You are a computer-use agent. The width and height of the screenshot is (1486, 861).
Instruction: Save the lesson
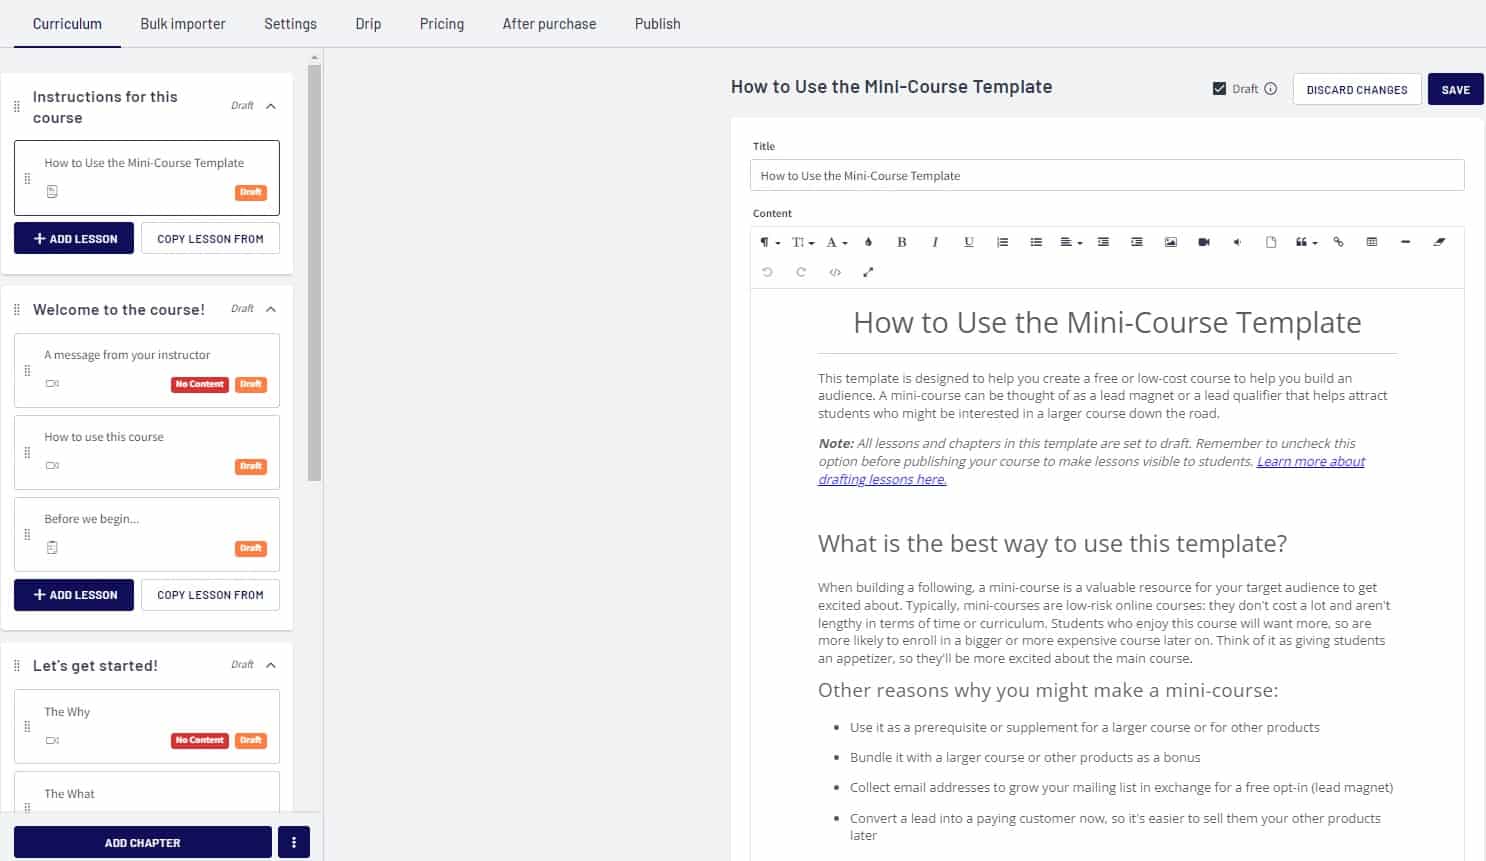1455,90
